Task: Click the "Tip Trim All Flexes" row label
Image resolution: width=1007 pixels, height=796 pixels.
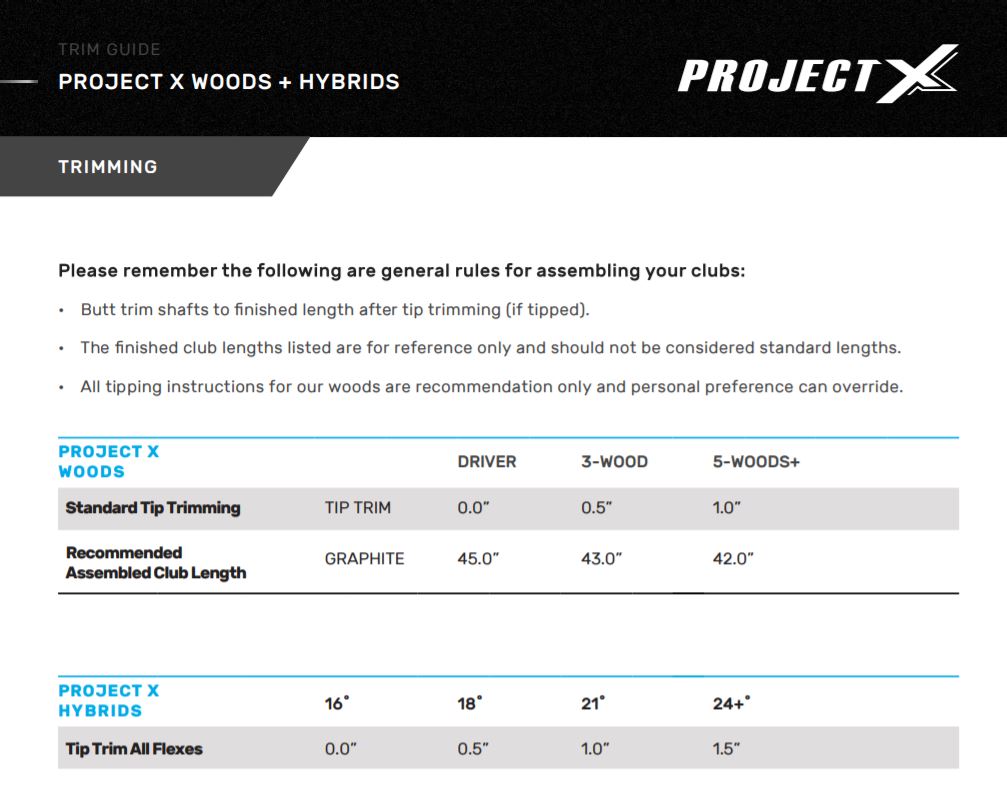Action: 134,748
